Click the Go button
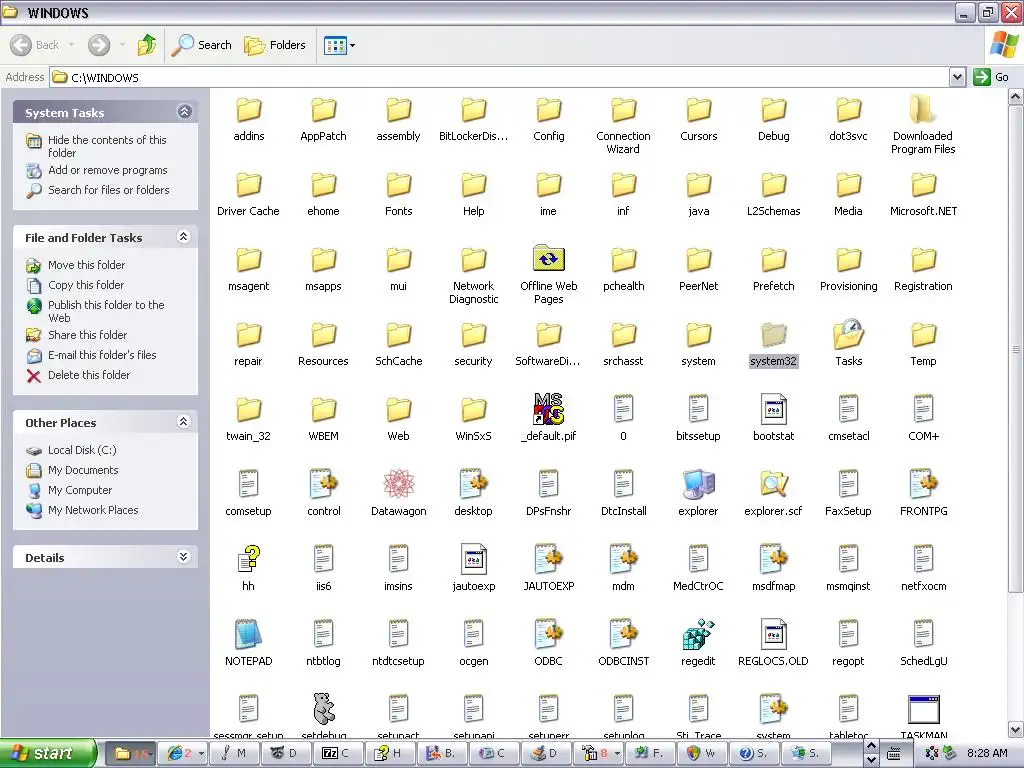Screen dimensions: 1024x768 tap(991, 77)
